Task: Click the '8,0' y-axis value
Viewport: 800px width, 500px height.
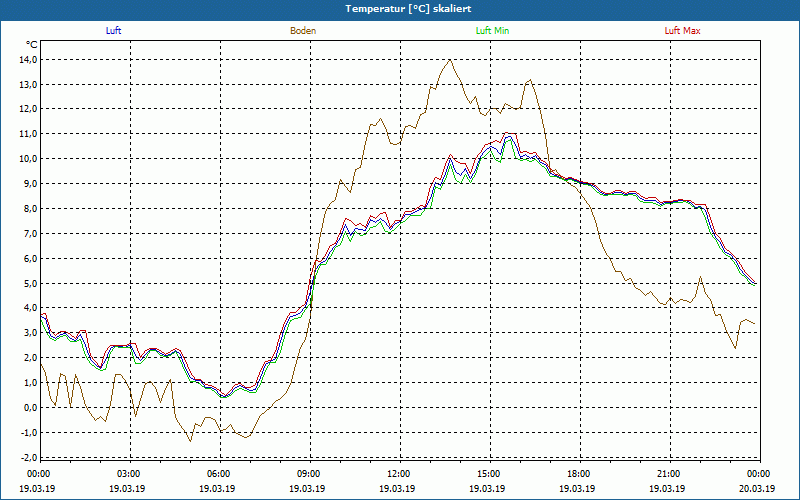Action: (31, 209)
